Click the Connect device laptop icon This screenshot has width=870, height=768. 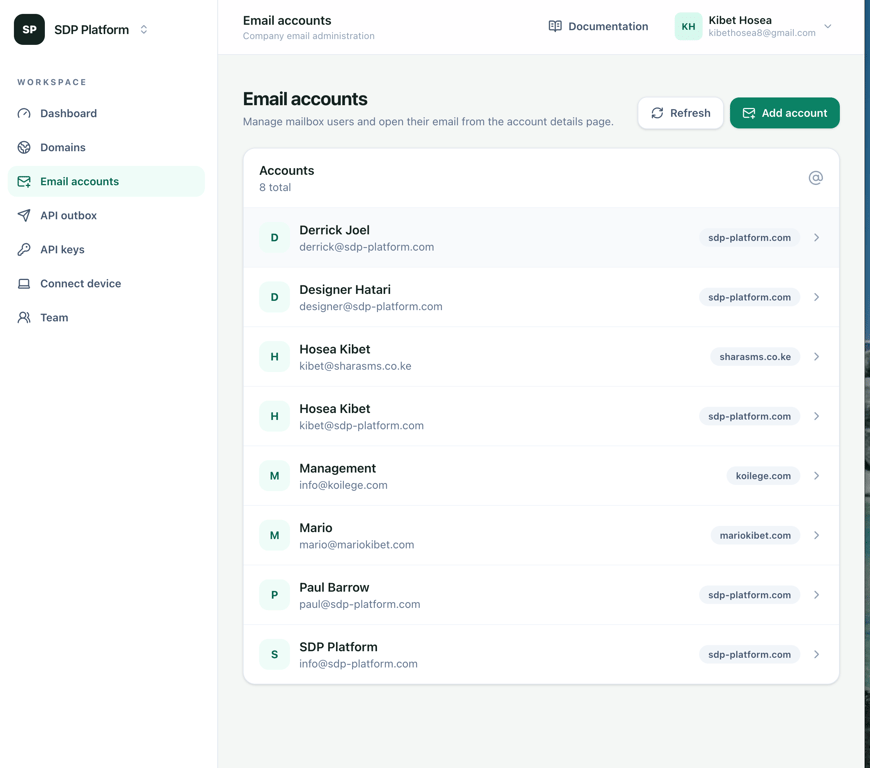point(24,284)
